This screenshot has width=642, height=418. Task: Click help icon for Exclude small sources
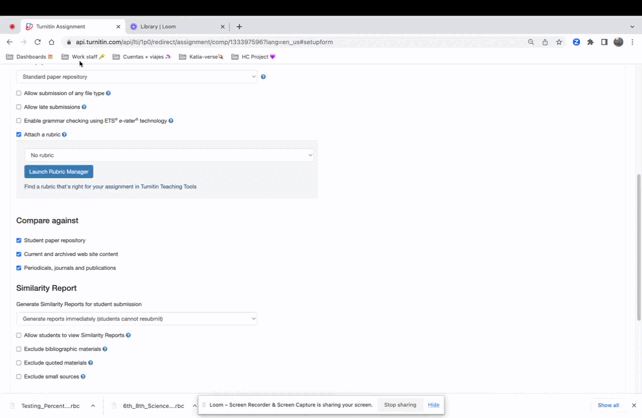click(x=83, y=377)
